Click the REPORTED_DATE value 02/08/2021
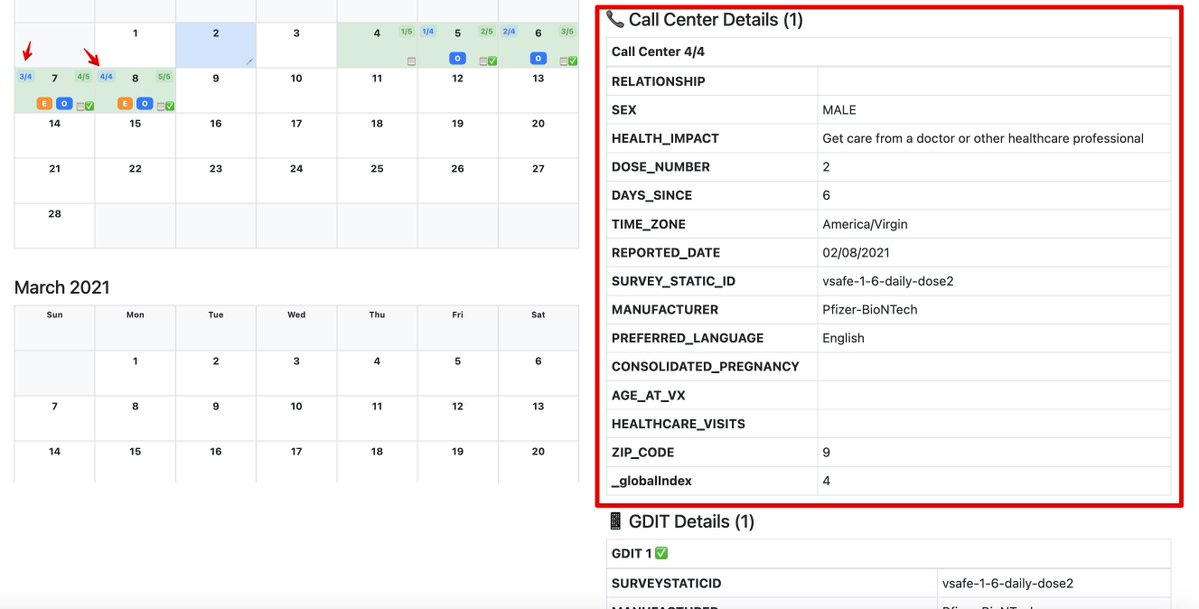1199x609 pixels. (856, 252)
